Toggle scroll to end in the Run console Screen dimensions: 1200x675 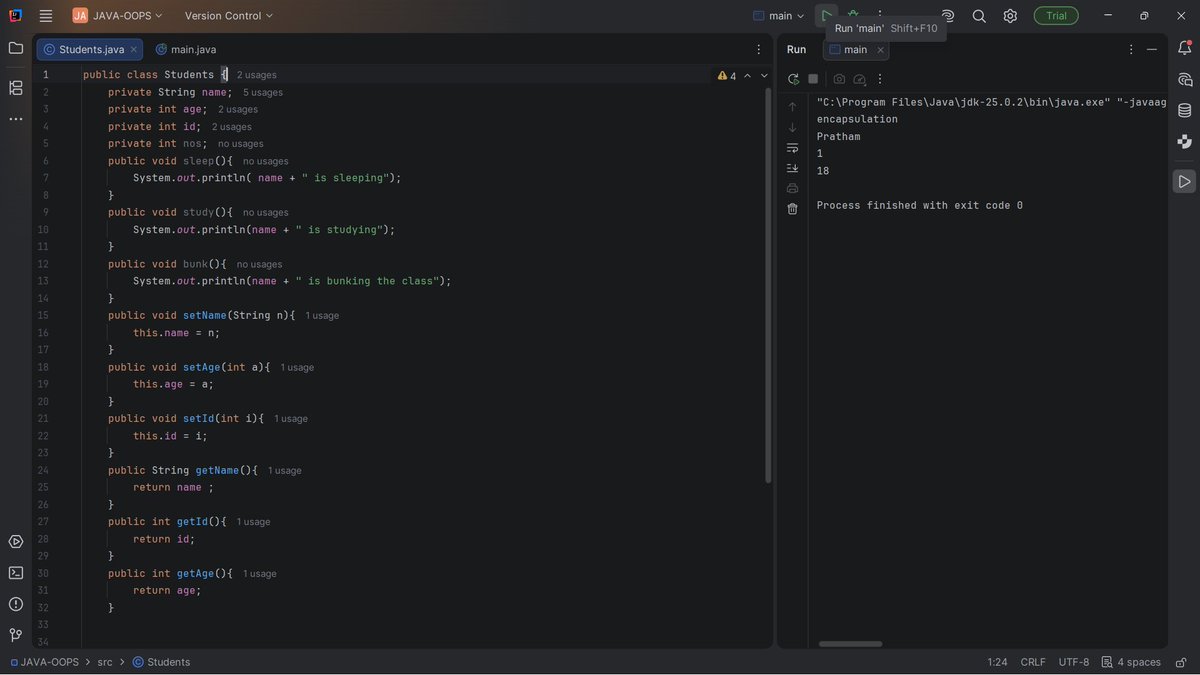[793, 168]
